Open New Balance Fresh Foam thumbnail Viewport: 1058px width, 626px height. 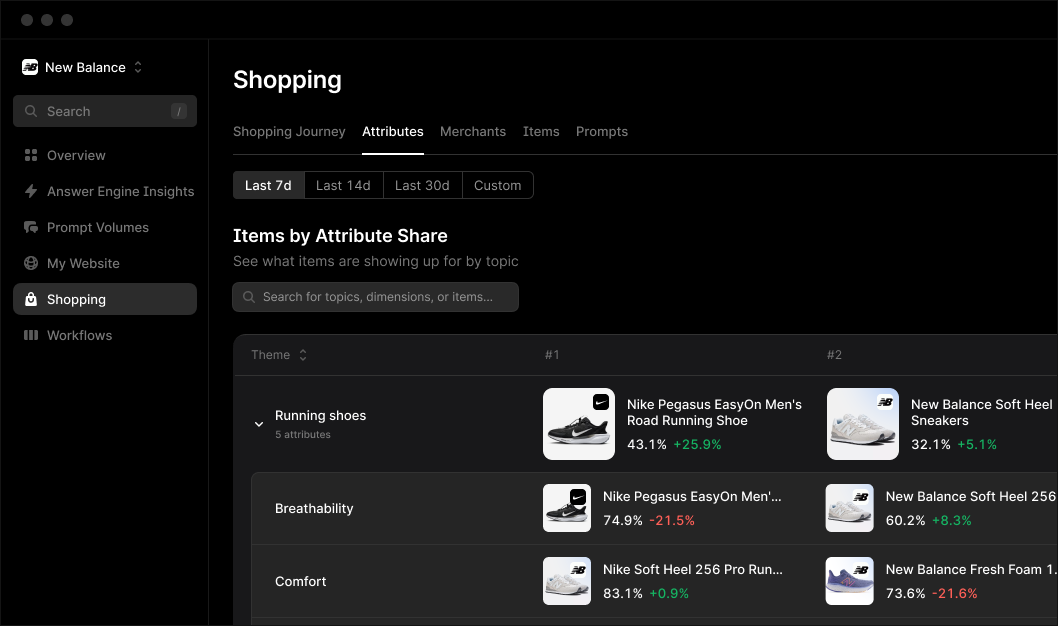(850, 581)
